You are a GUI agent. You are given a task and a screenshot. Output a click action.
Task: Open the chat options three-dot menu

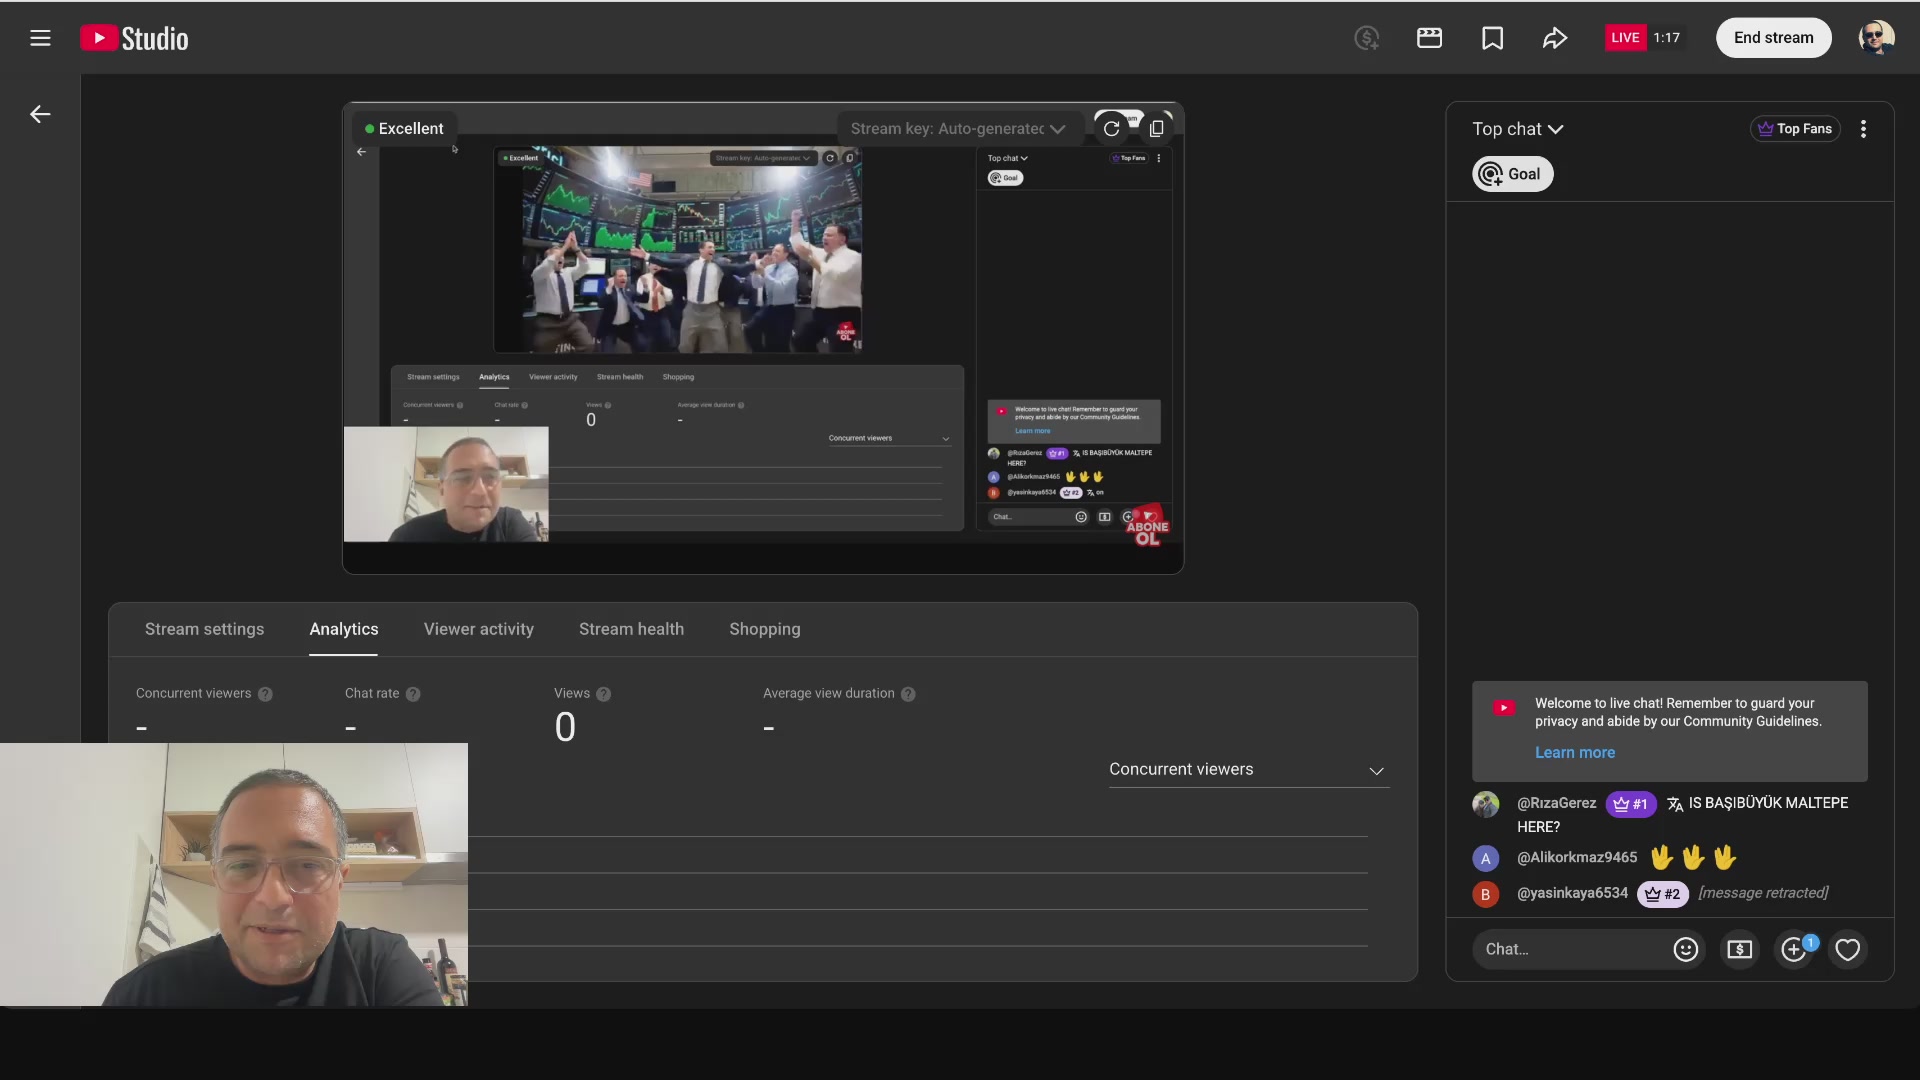[x=1863, y=129]
